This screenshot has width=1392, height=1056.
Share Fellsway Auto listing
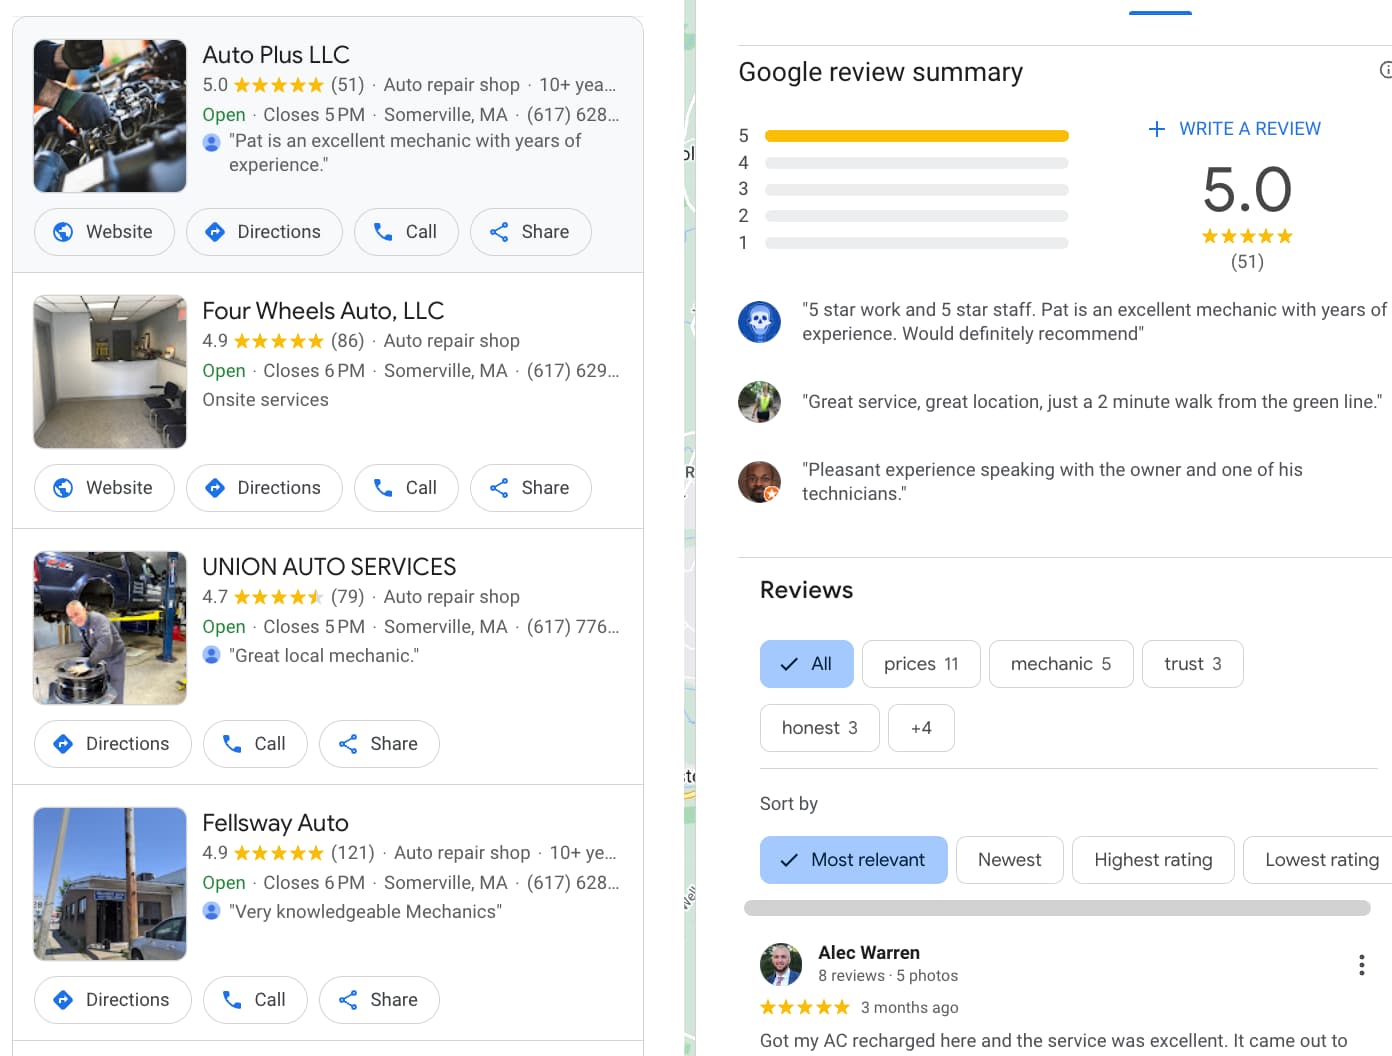tap(379, 1000)
